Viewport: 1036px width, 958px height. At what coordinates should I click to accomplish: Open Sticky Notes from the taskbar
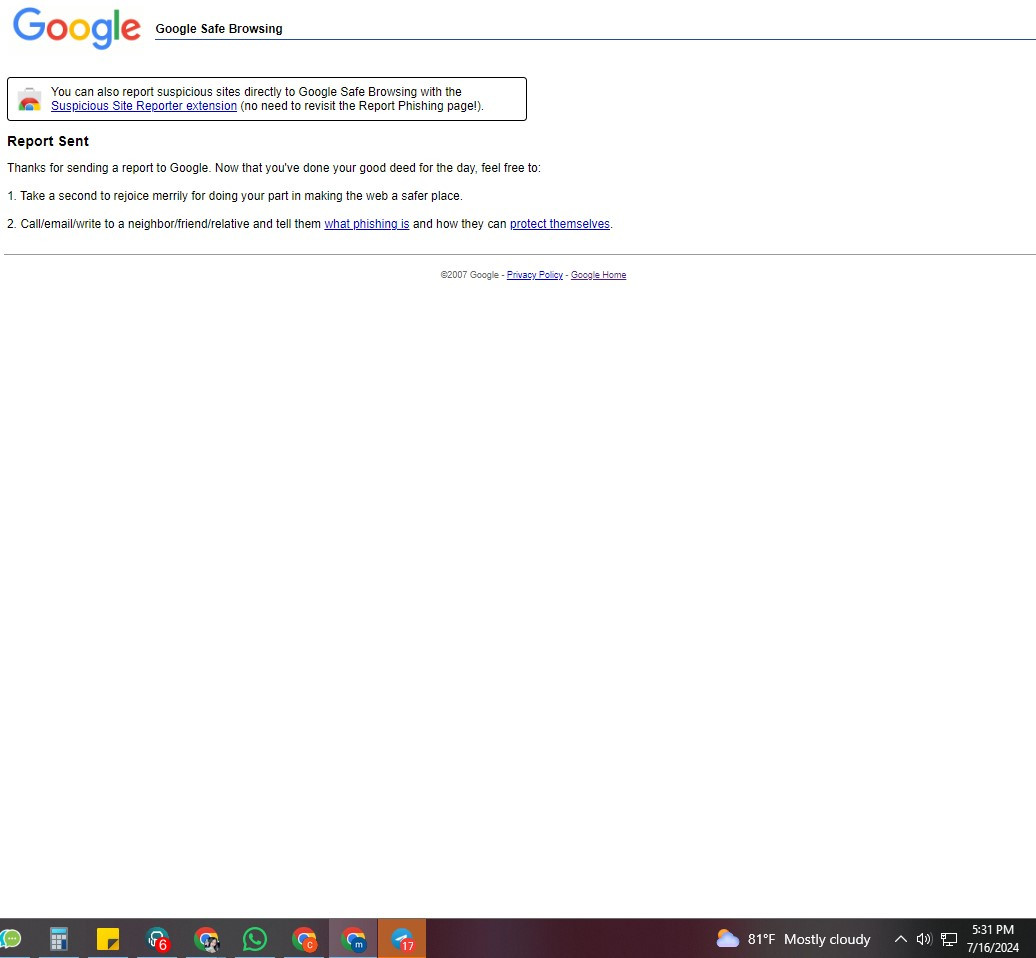click(x=108, y=939)
